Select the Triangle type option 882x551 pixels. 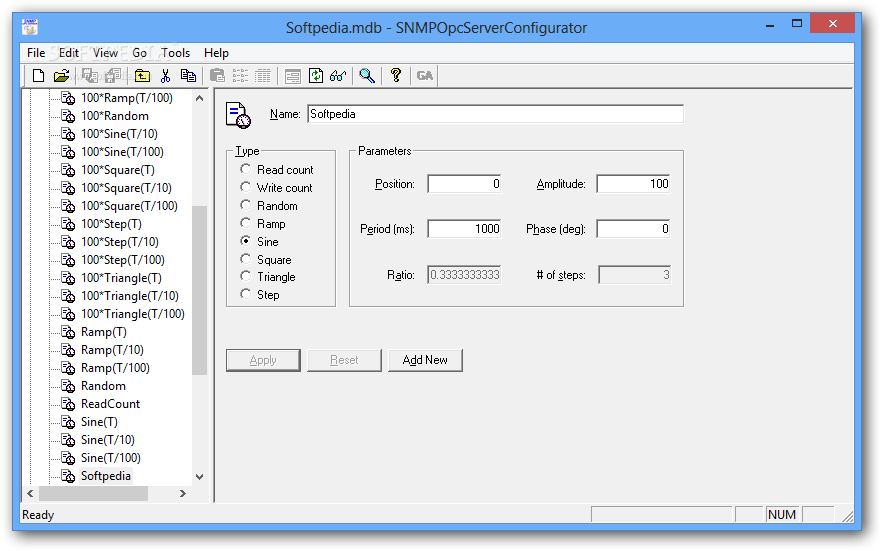245,276
